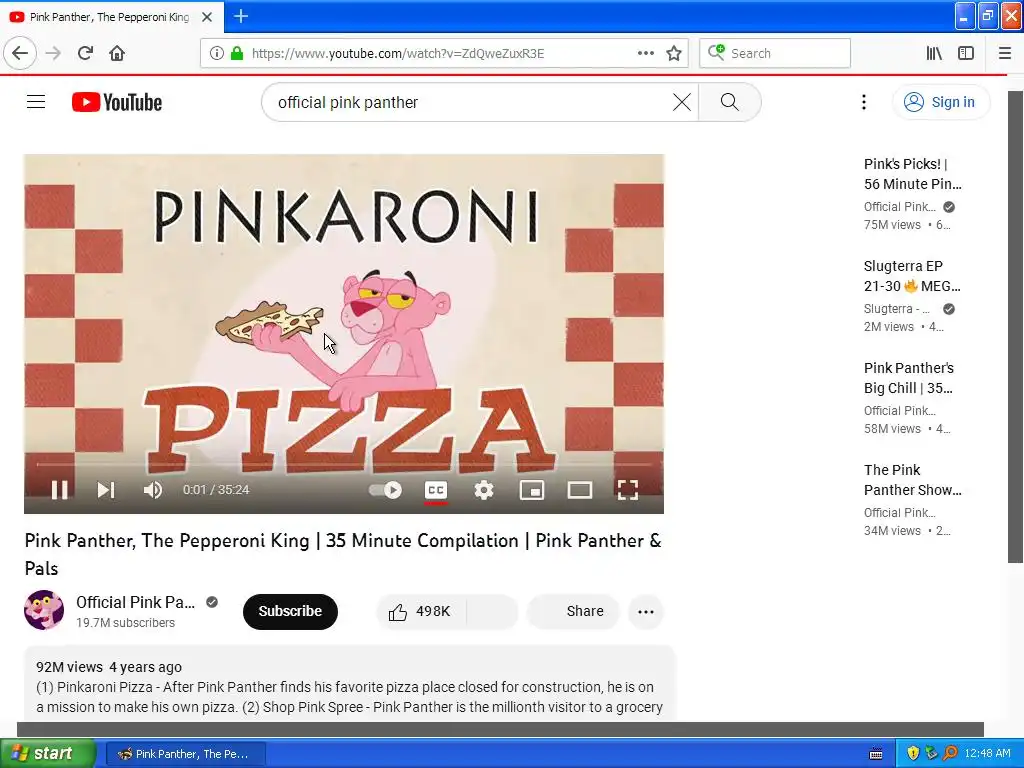Click the taskbar clock 12:48 AM
This screenshot has height=768, width=1024.
tap(987, 753)
